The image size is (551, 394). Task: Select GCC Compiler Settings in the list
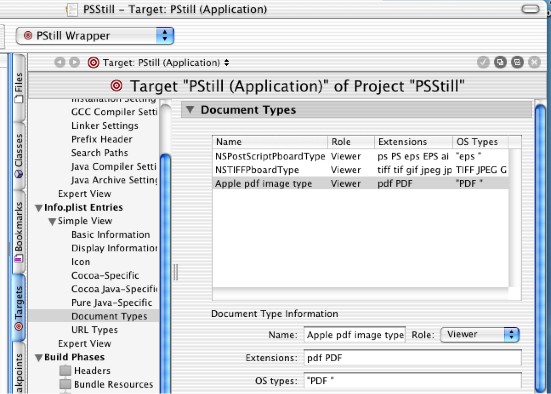coord(114,112)
